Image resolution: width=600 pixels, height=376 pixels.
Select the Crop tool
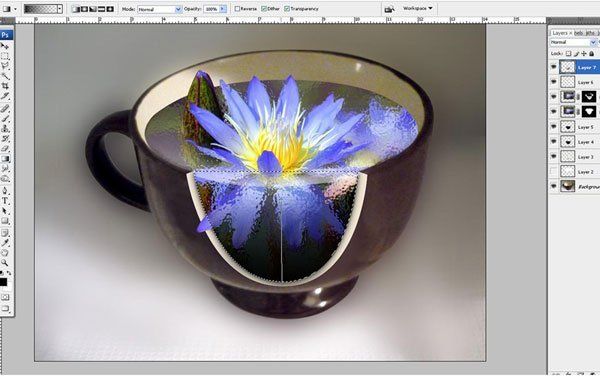point(5,86)
